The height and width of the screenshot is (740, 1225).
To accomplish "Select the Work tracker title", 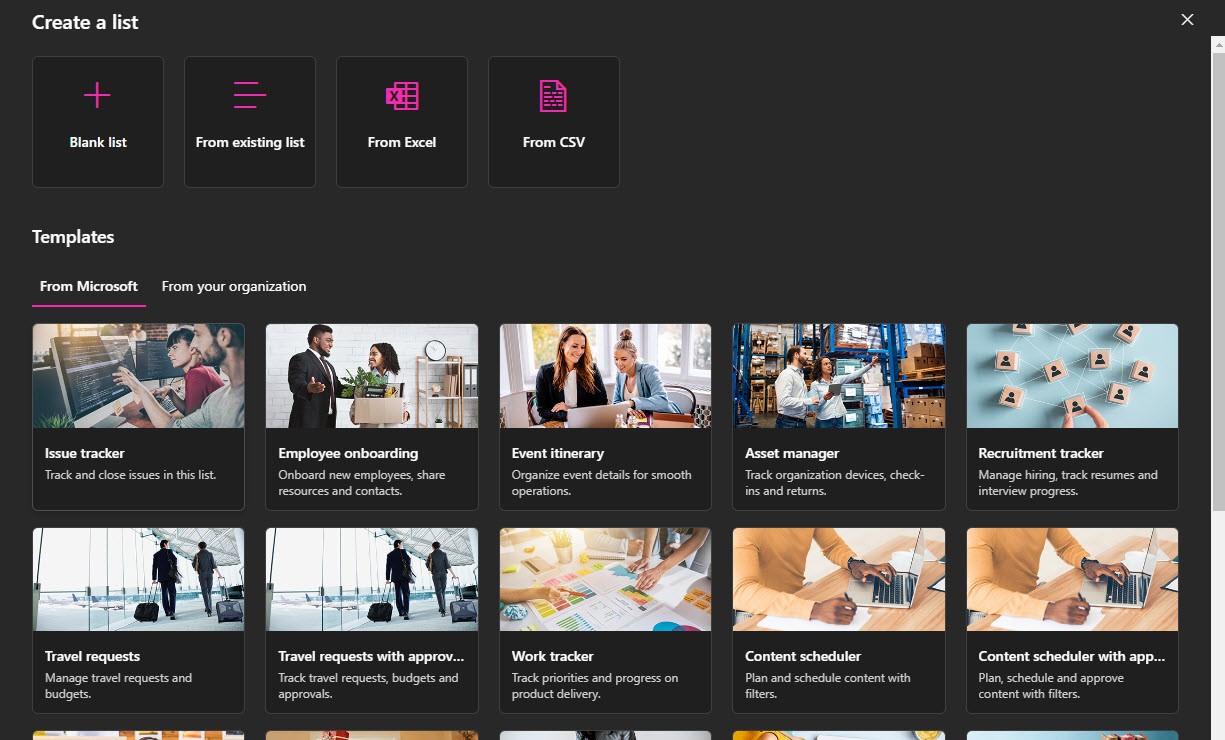I will pos(552,656).
